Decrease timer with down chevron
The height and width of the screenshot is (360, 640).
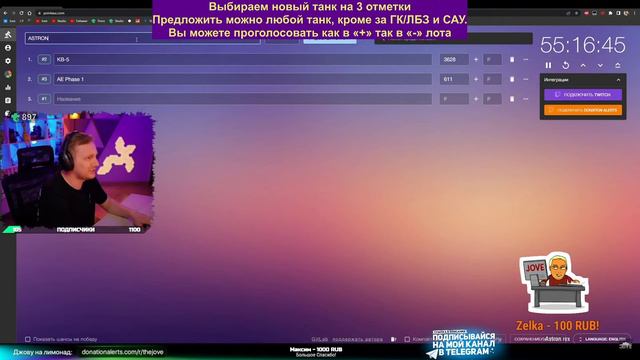click(x=600, y=65)
